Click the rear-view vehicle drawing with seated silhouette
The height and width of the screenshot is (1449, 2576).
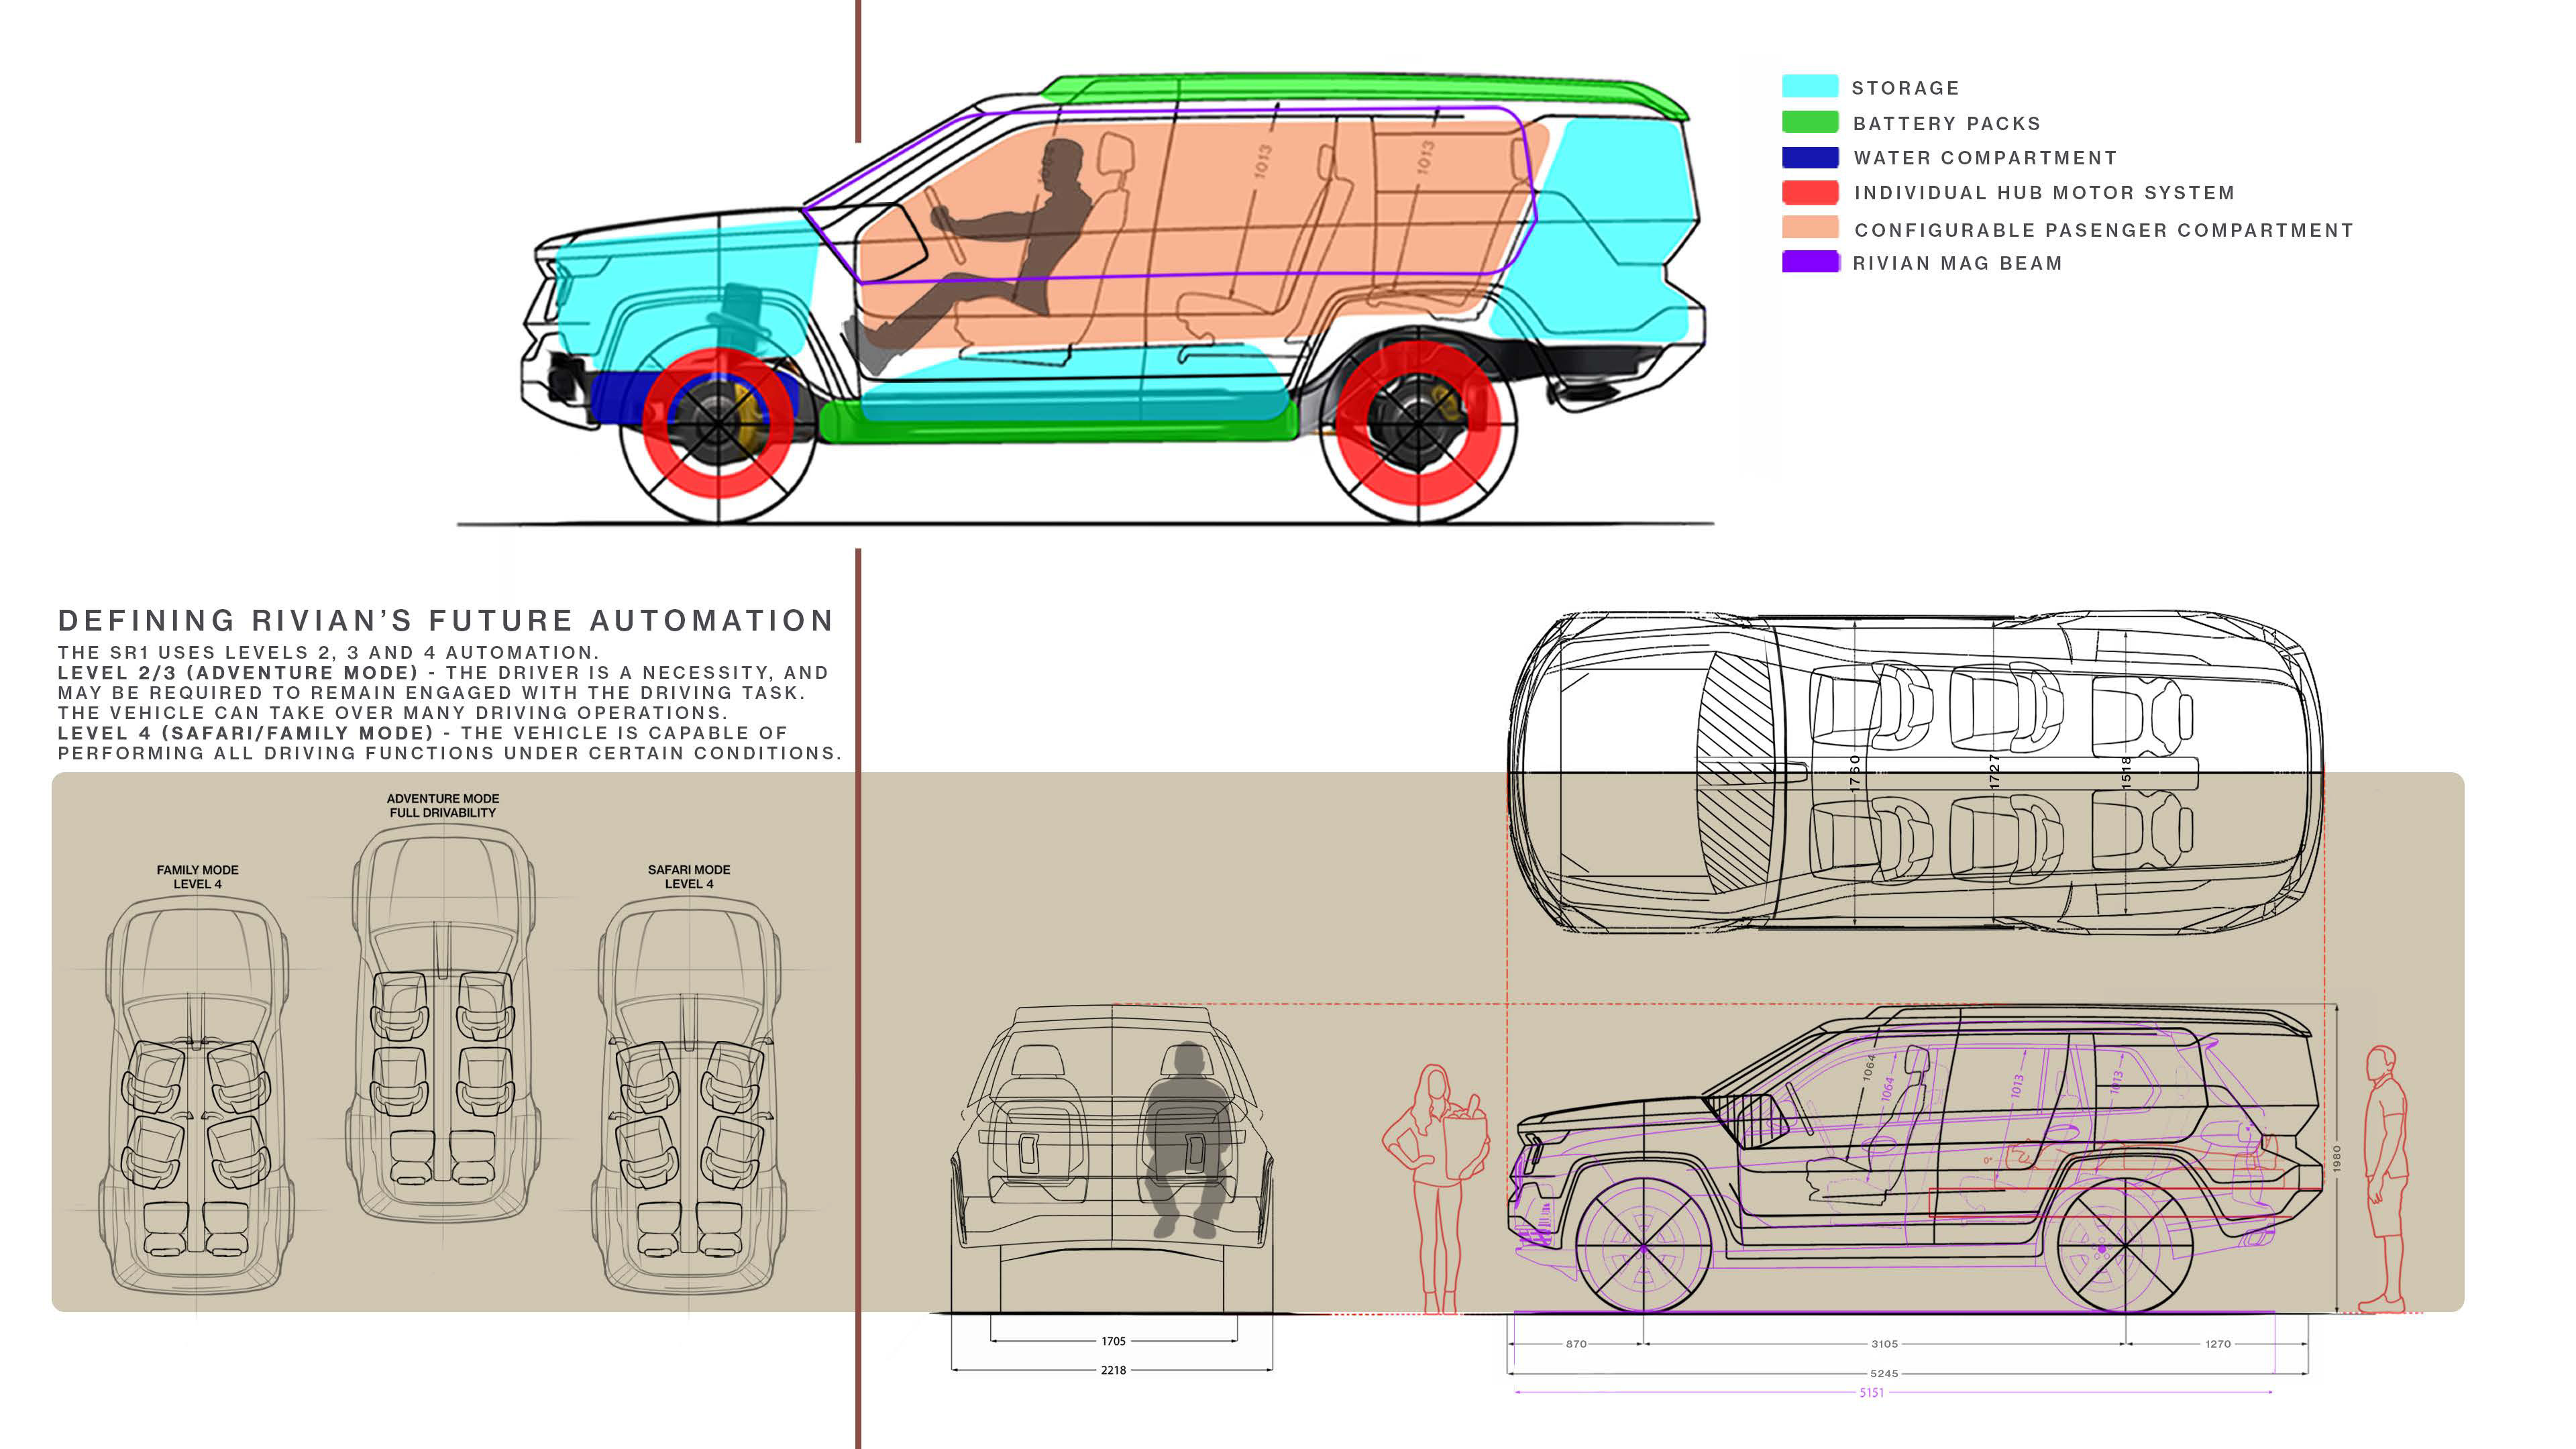[1112, 1158]
